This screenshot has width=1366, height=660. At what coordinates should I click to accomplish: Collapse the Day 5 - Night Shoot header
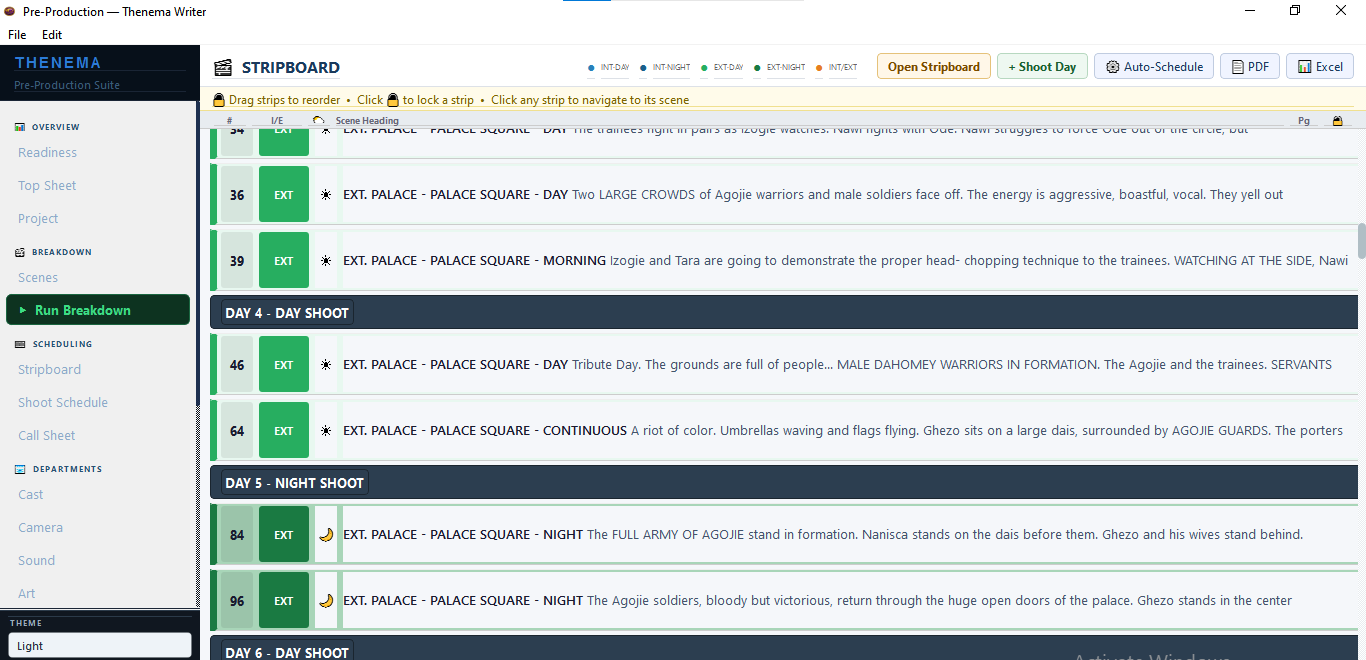coord(294,483)
